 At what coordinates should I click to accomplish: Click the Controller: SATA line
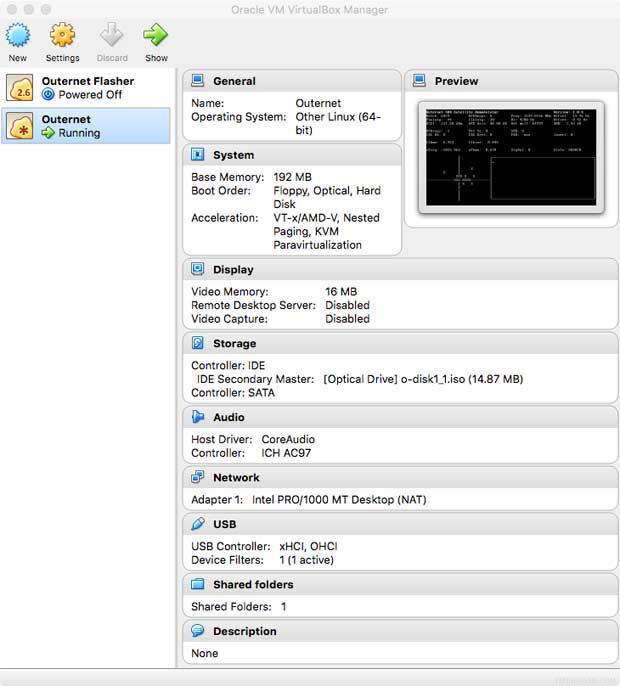tap(233, 393)
